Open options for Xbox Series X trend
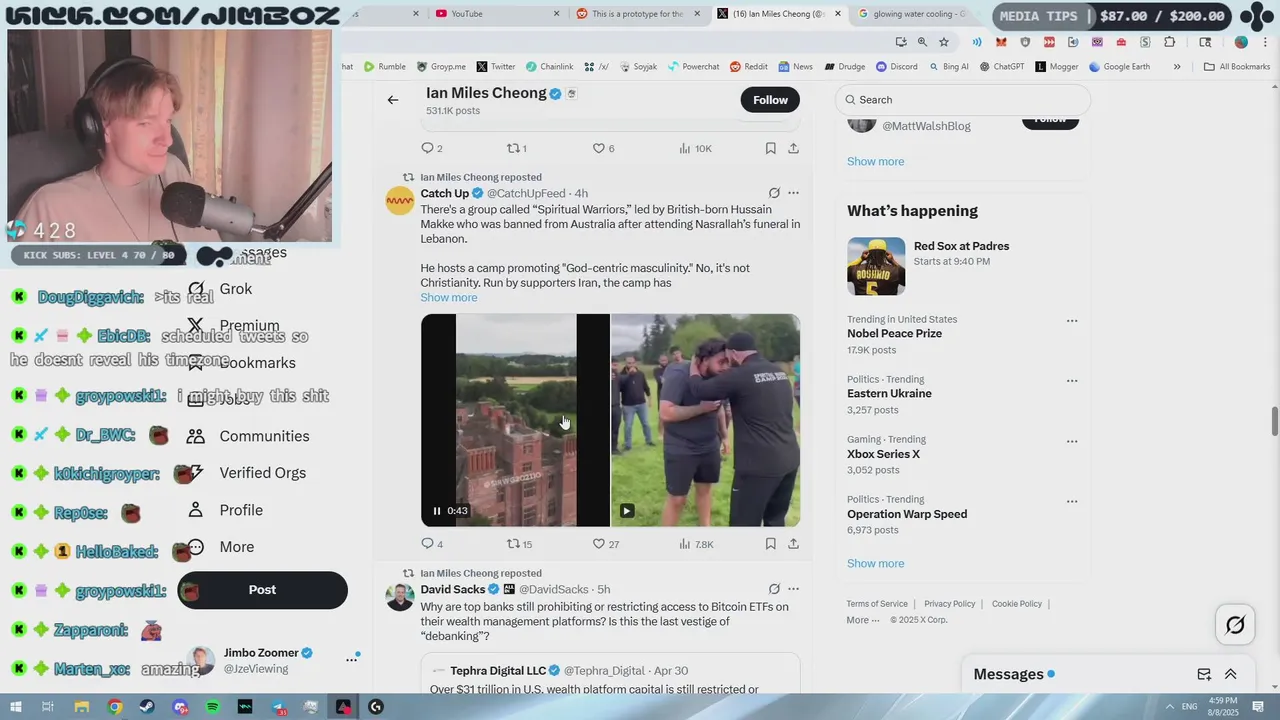This screenshot has height=720, width=1280. point(1072,441)
